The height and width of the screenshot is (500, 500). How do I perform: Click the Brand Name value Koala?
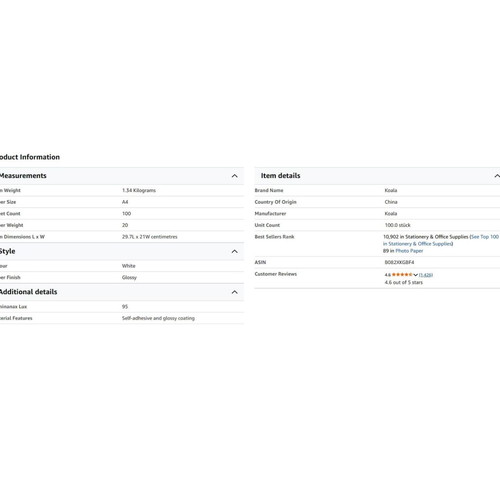[391, 190]
